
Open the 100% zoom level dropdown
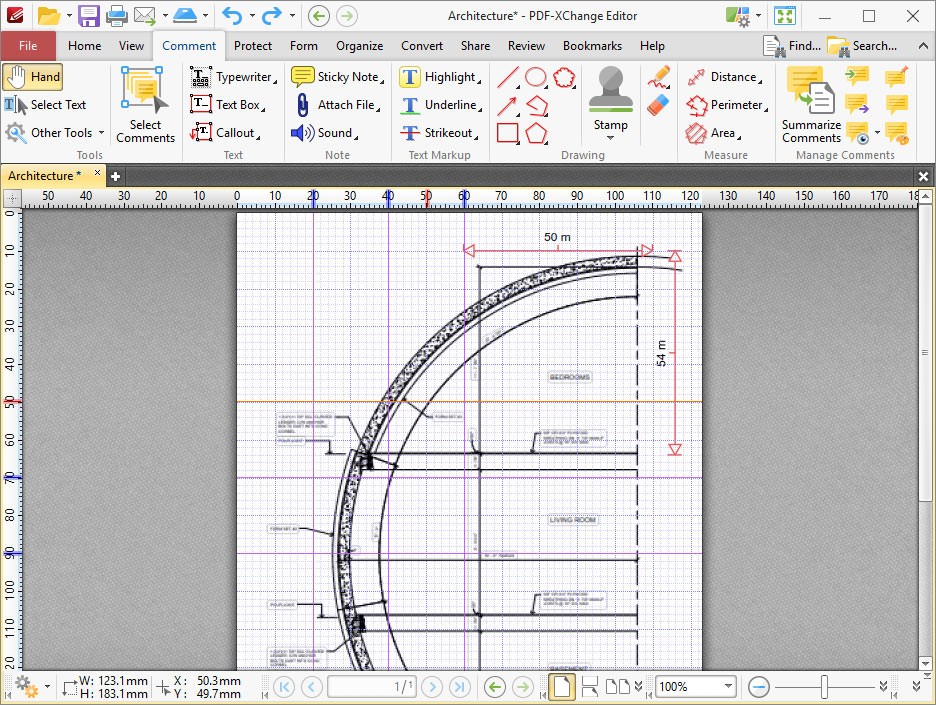pyautogui.click(x=728, y=686)
